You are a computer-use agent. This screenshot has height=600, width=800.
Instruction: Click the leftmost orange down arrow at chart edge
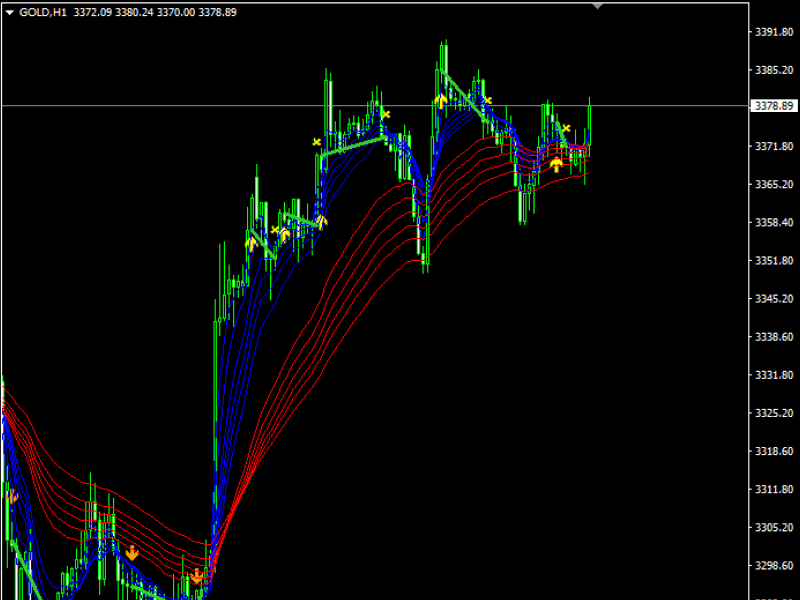click(12, 496)
